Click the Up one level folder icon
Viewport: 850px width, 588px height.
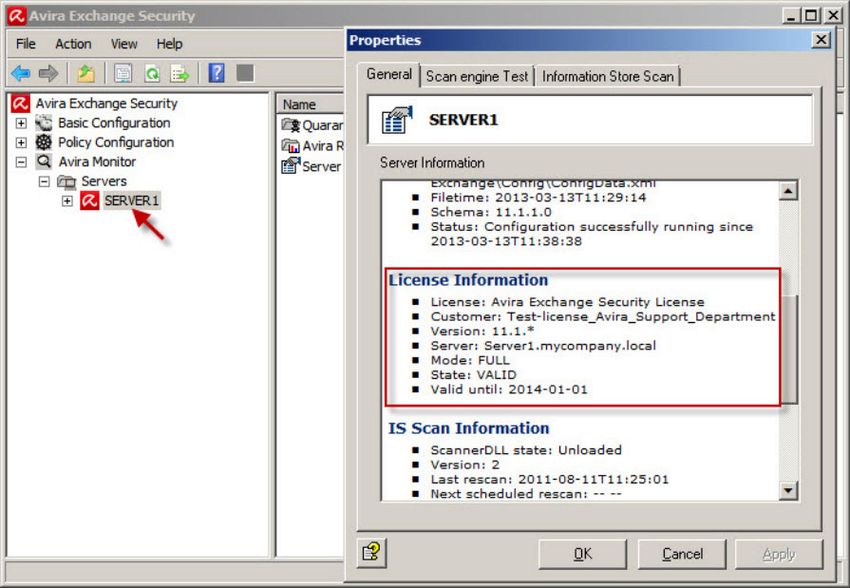[x=86, y=73]
